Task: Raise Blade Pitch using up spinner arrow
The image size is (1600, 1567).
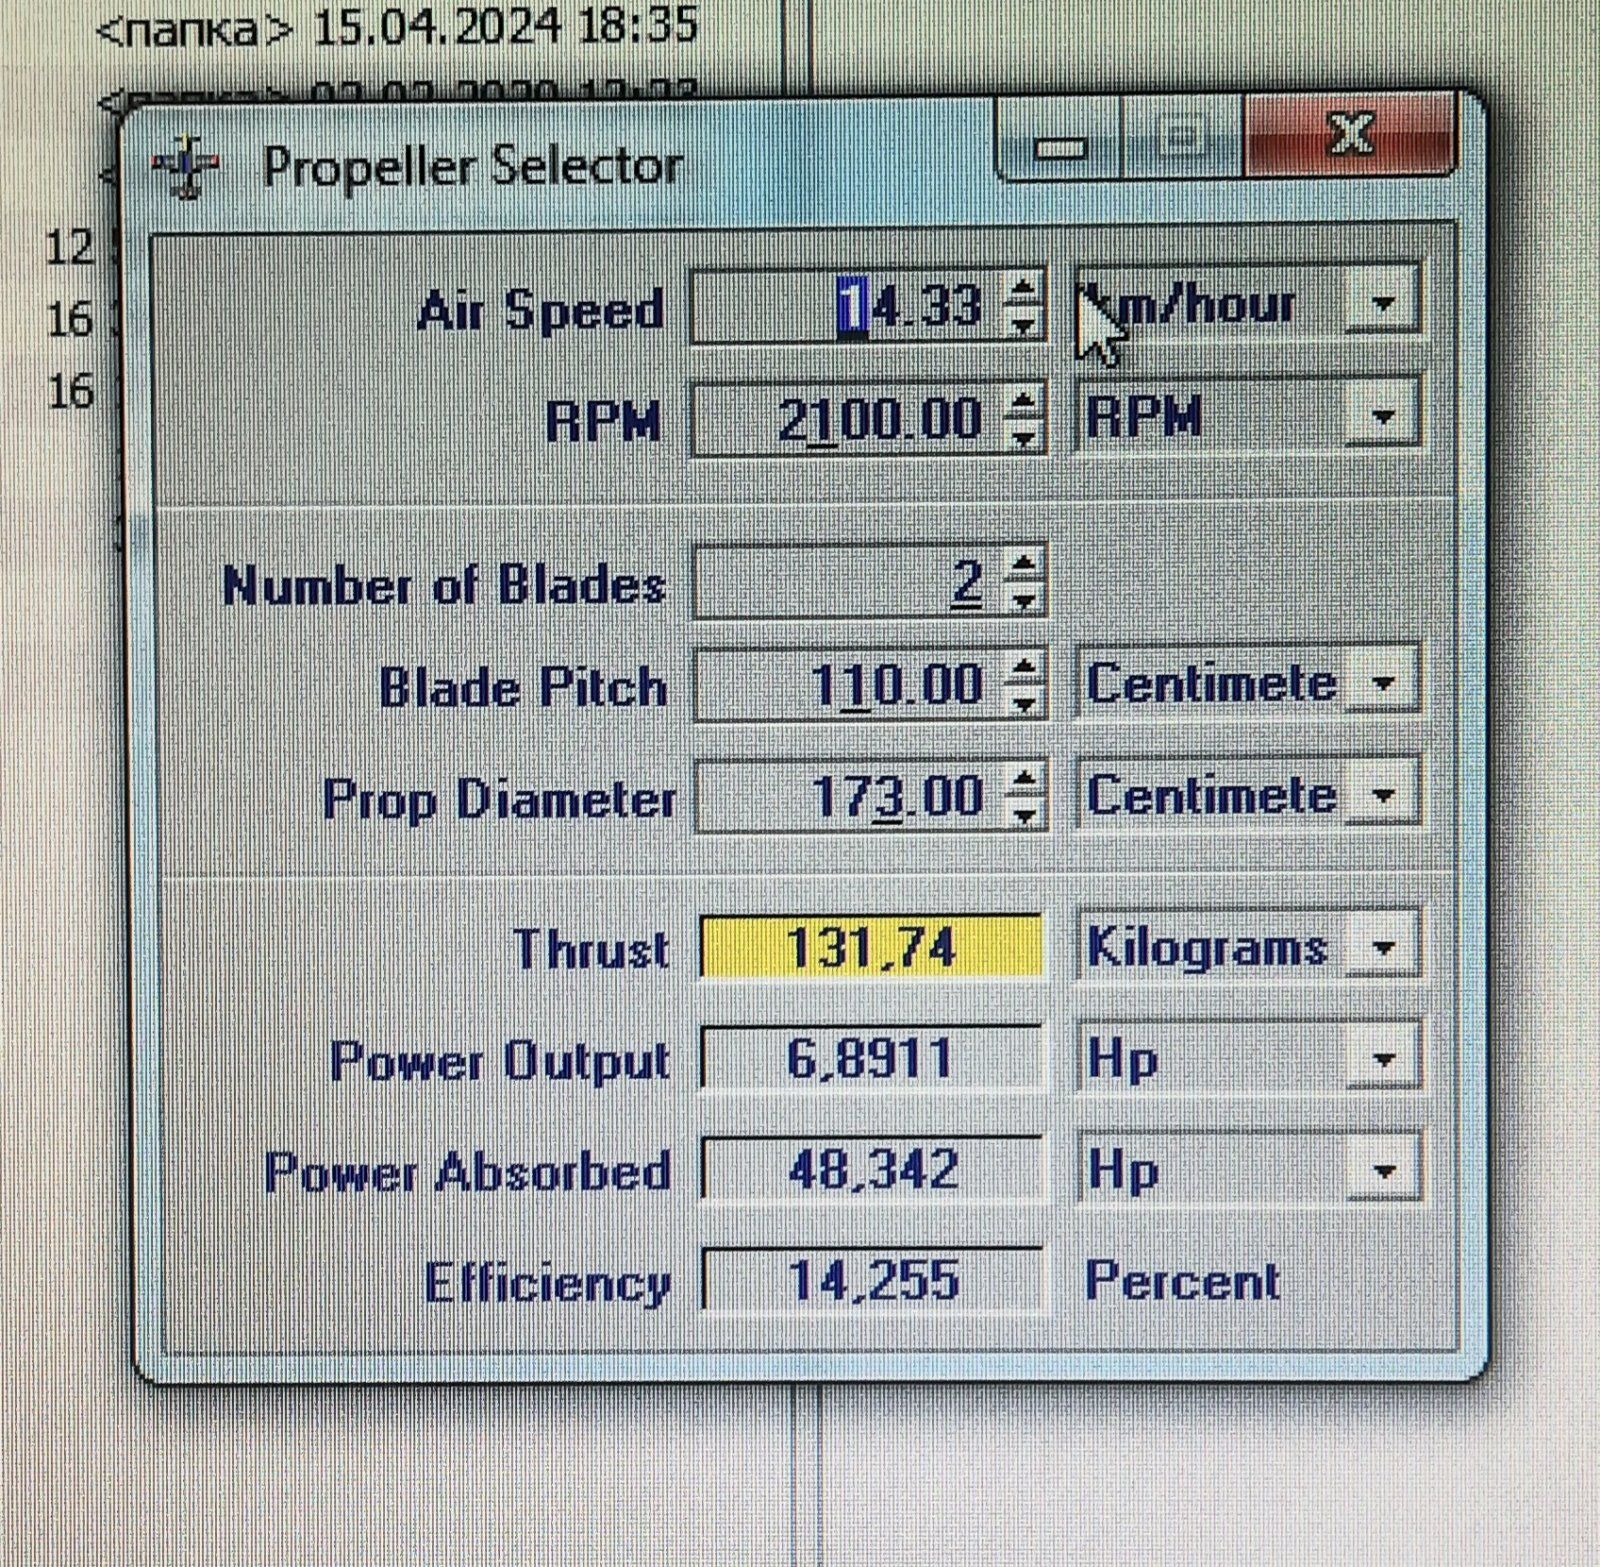Action: [x=1022, y=668]
